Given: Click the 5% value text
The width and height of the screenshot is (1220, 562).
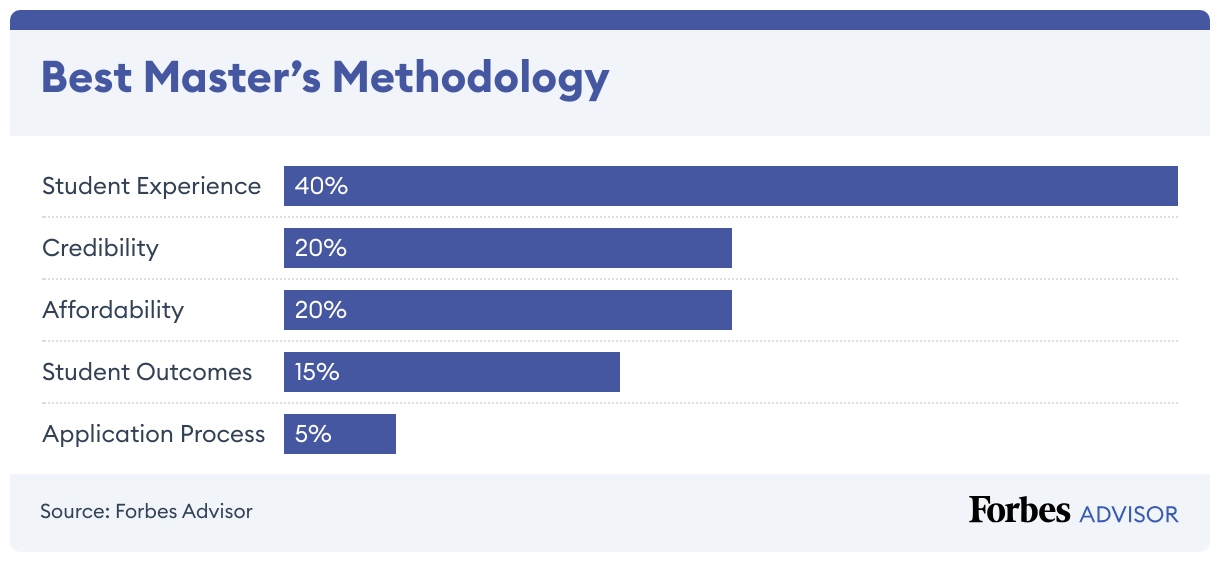Looking at the screenshot, I should pyautogui.click(x=313, y=434).
